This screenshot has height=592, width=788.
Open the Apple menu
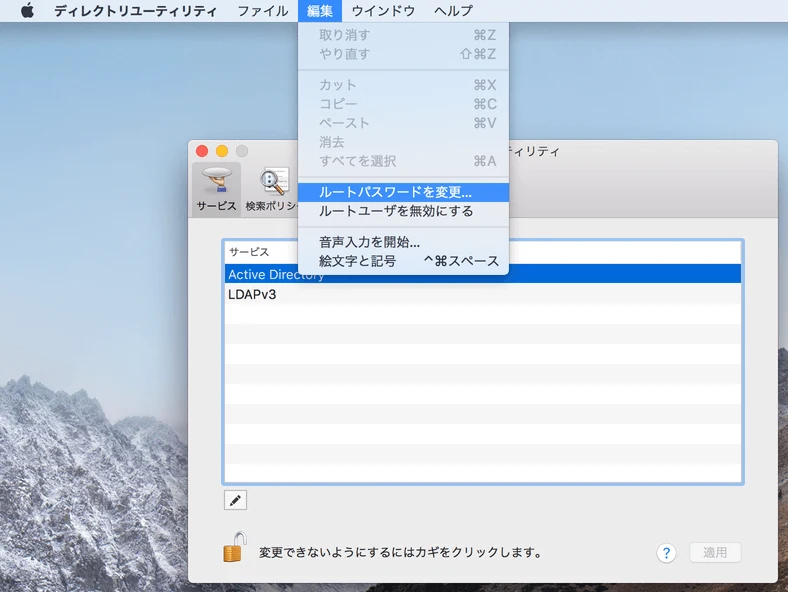click(x=28, y=11)
